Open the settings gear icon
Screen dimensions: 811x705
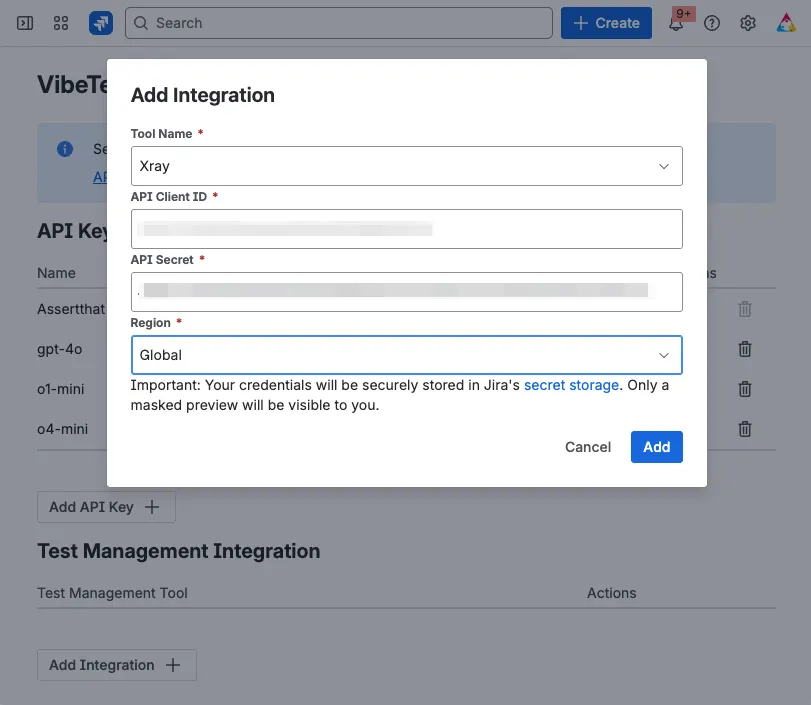pos(748,23)
